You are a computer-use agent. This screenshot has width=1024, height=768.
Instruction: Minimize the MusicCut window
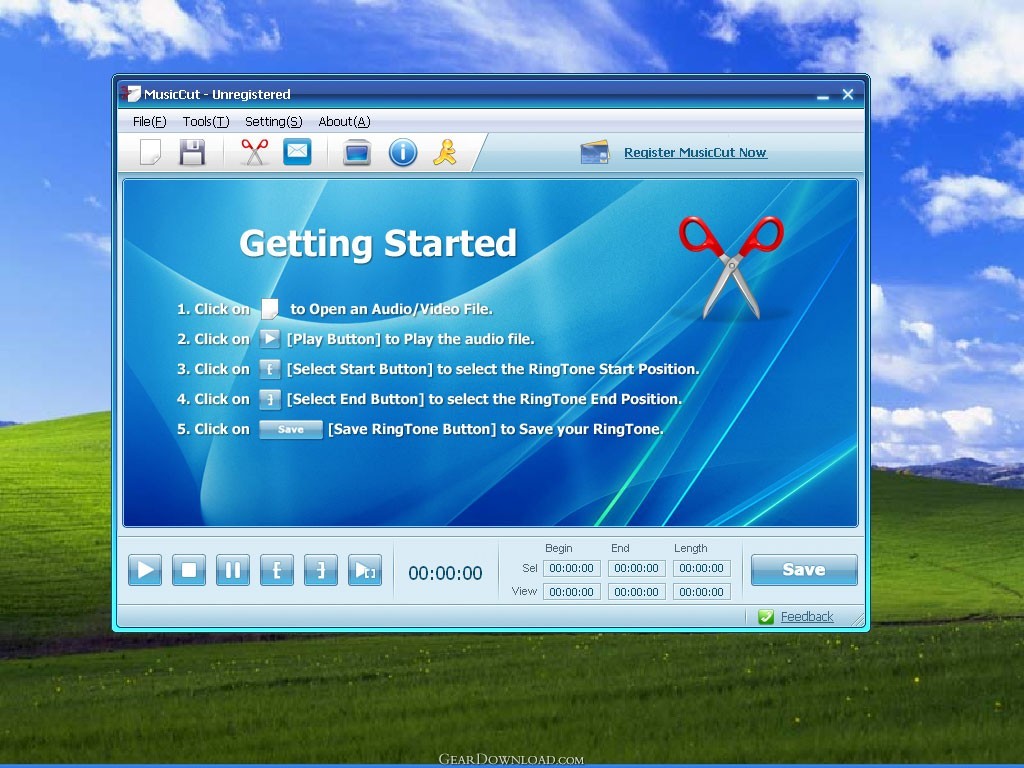[x=823, y=95]
